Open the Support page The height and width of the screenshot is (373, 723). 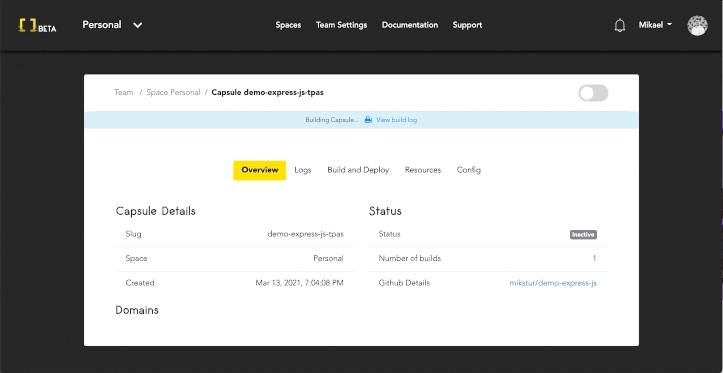click(467, 25)
